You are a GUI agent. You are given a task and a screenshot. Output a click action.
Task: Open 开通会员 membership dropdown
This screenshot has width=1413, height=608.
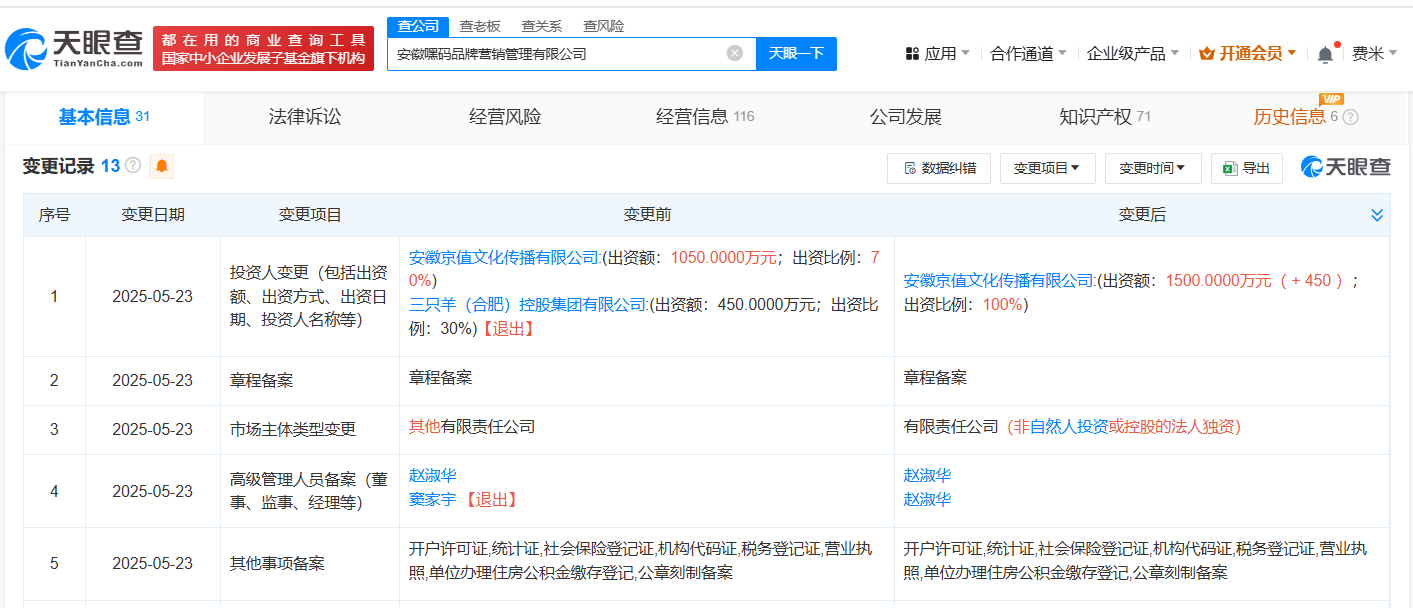coord(1247,54)
